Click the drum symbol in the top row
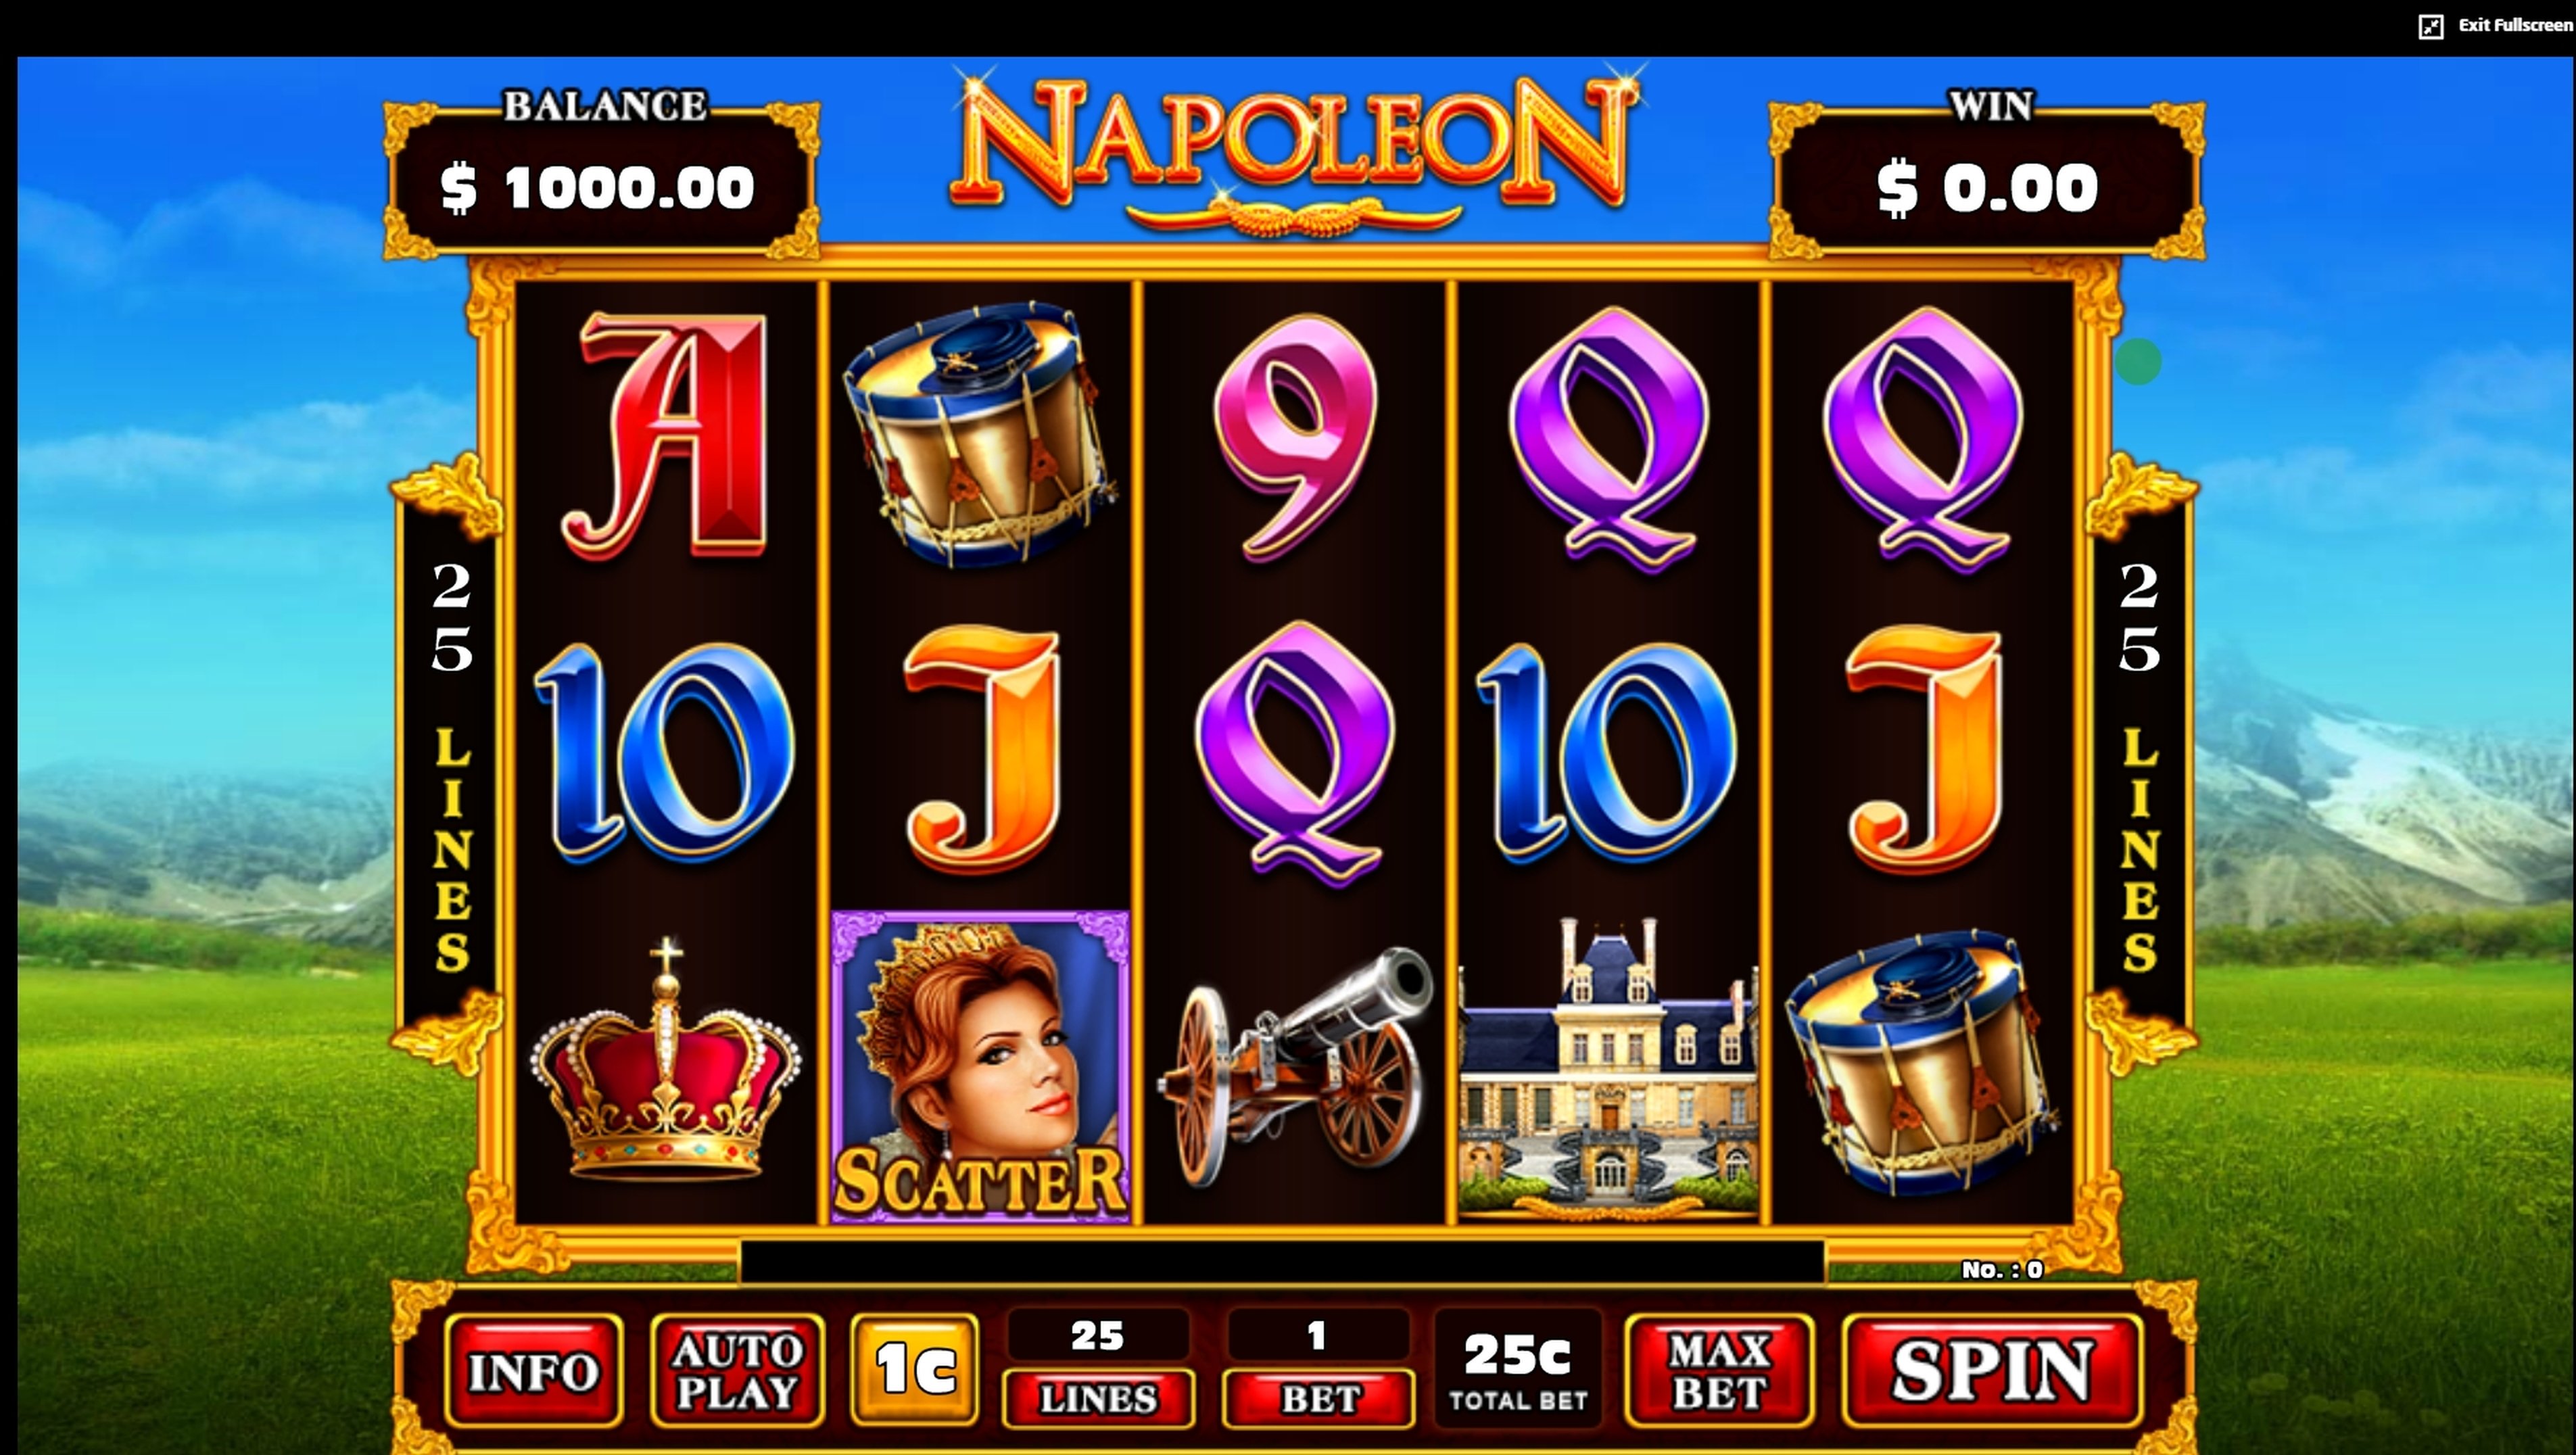This screenshot has height=1455, width=2576. [x=980, y=435]
